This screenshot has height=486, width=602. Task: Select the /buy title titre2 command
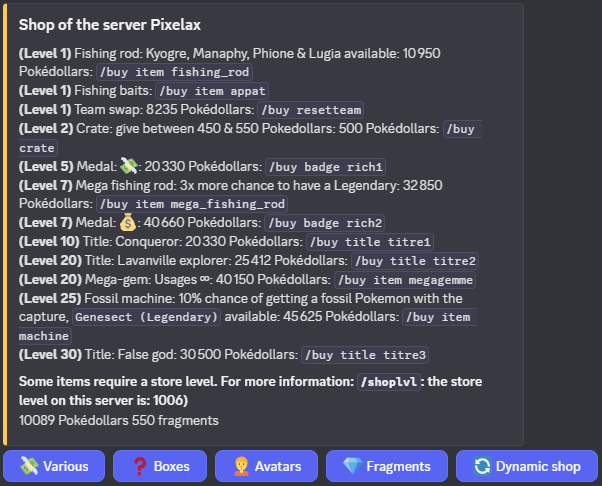click(415, 261)
